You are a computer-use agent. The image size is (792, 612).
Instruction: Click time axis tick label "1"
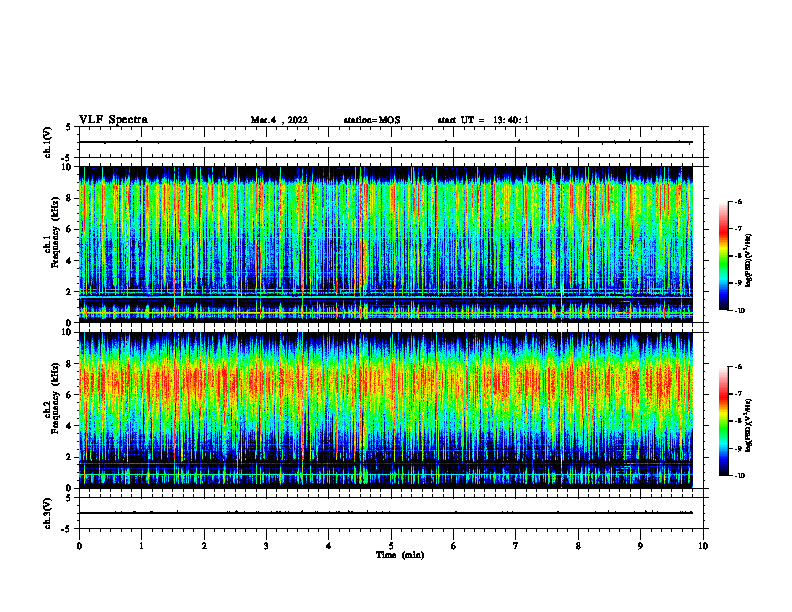(141, 546)
